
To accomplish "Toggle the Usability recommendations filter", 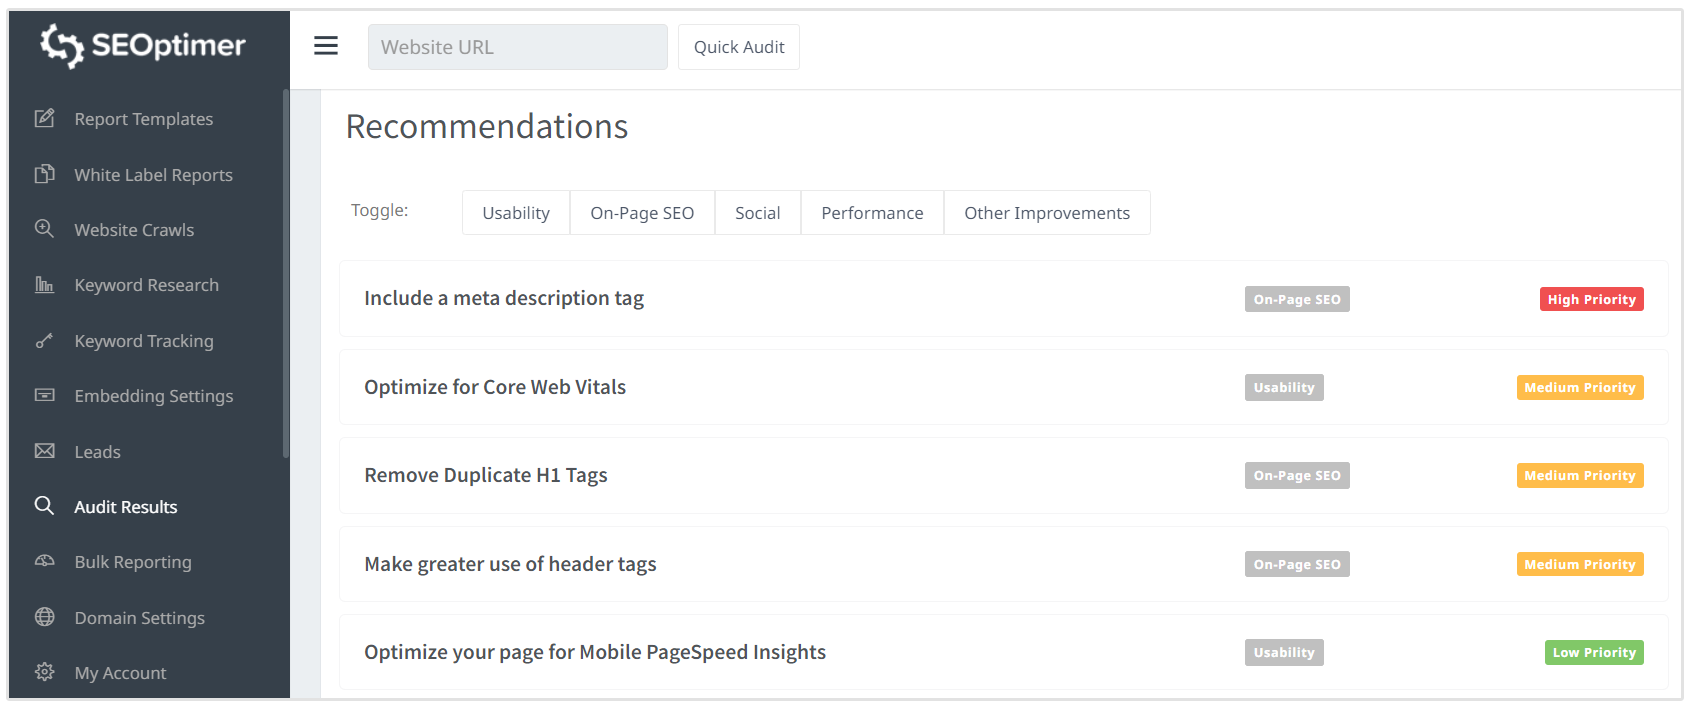I will click(516, 213).
